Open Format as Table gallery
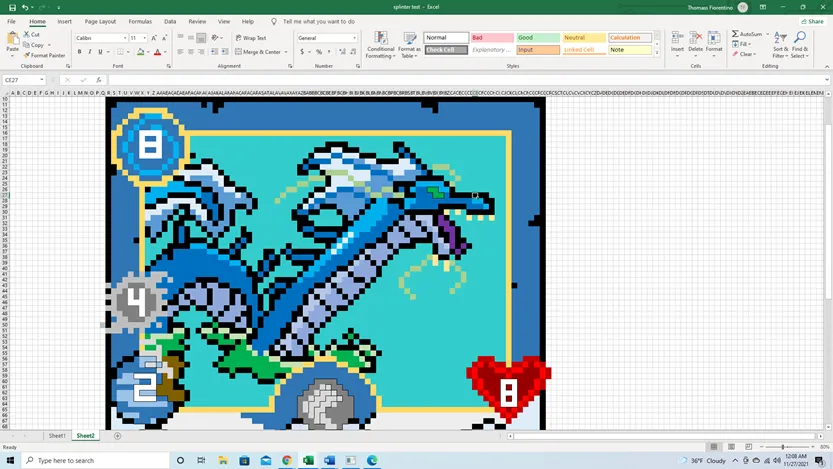833x469 pixels. pyautogui.click(x=410, y=45)
